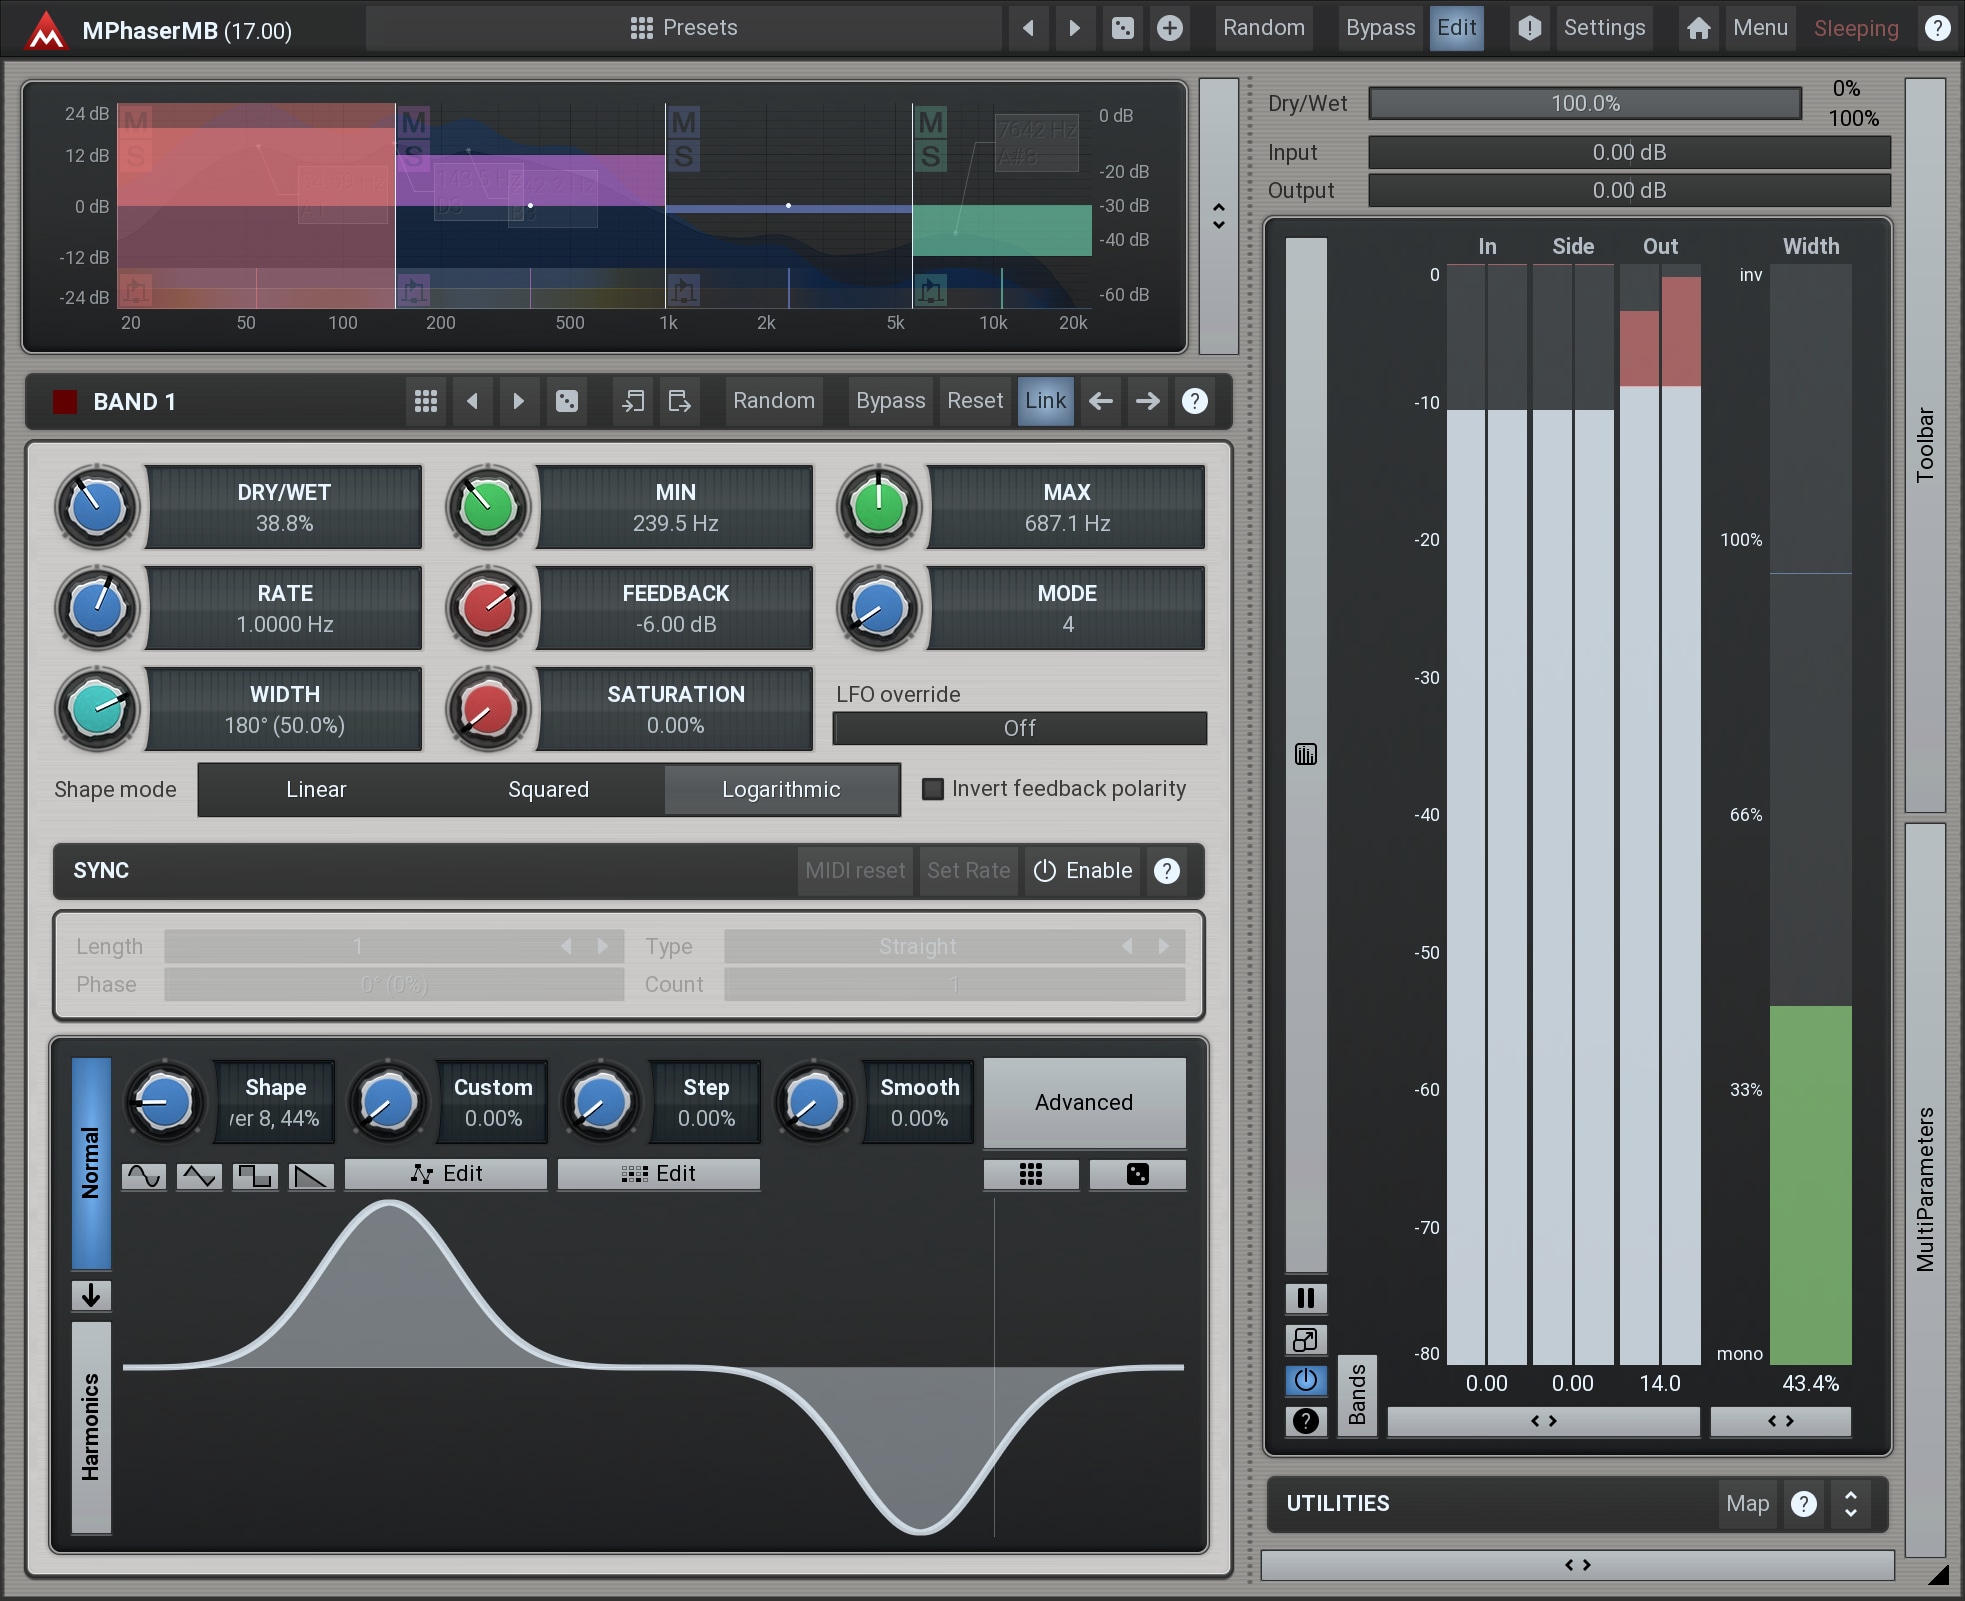
Task: Click the bottom expander bar below Utilities
Action: click(x=1577, y=1565)
